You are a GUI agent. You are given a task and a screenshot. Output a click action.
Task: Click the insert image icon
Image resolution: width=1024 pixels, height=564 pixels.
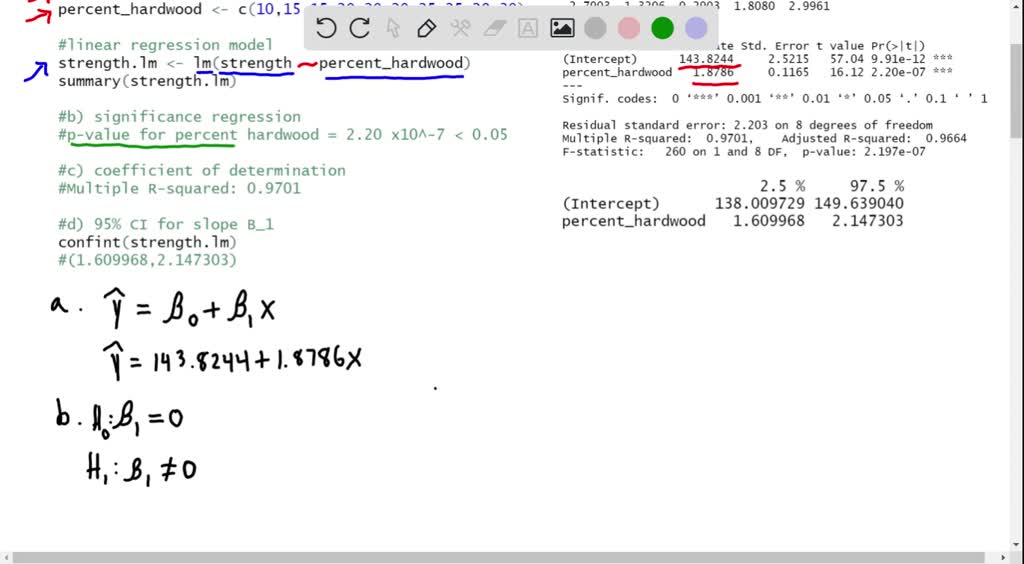(x=562, y=28)
